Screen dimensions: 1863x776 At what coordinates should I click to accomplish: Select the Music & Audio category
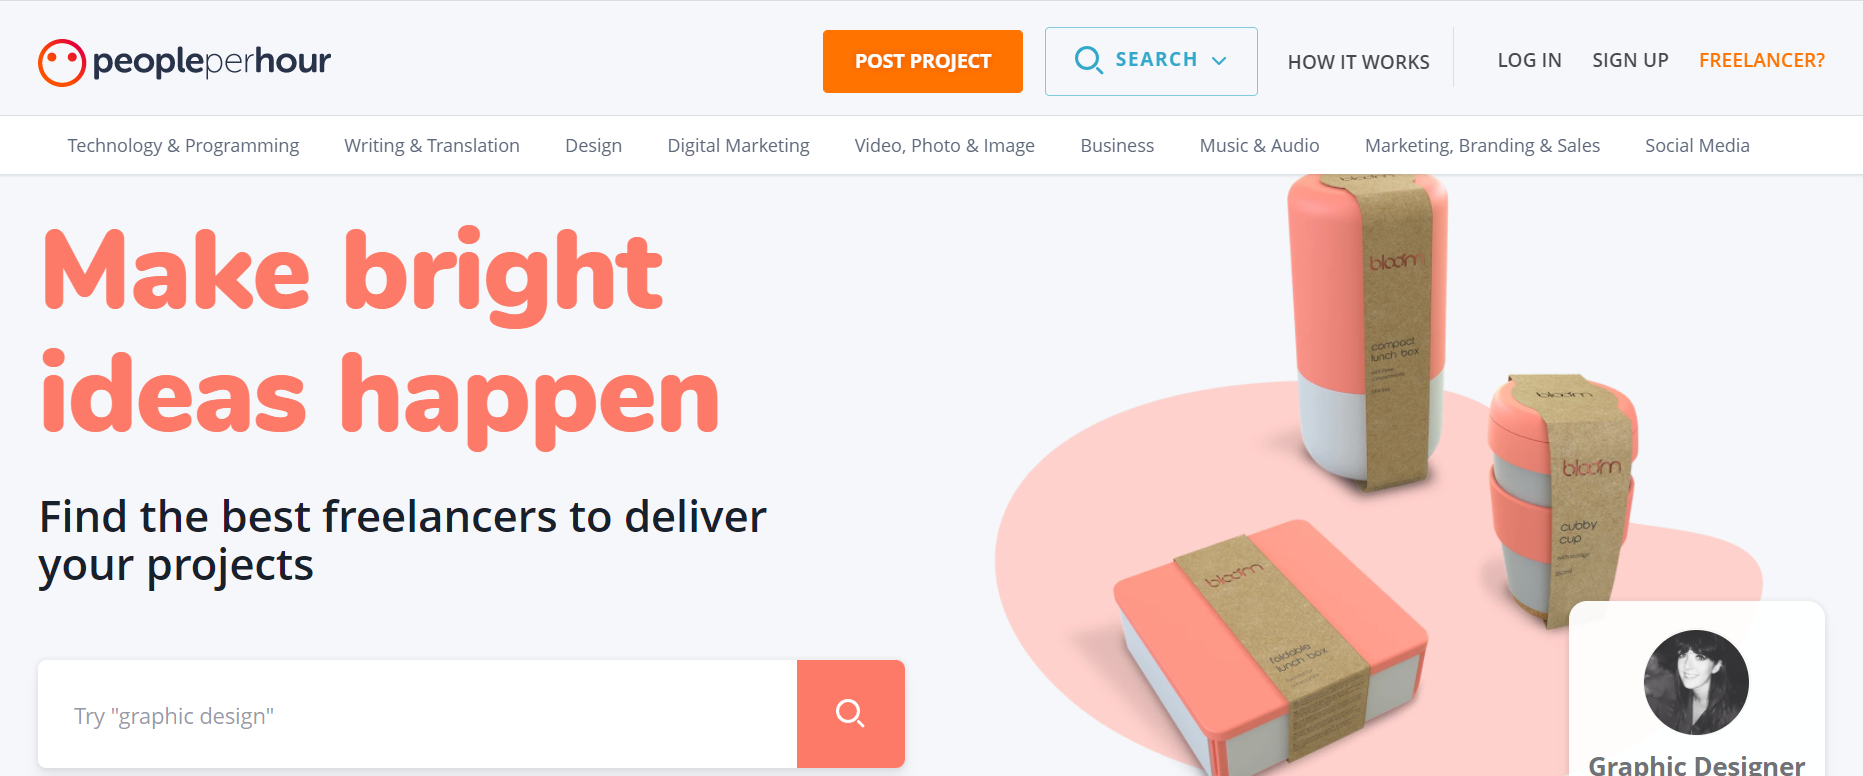click(1259, 145)
